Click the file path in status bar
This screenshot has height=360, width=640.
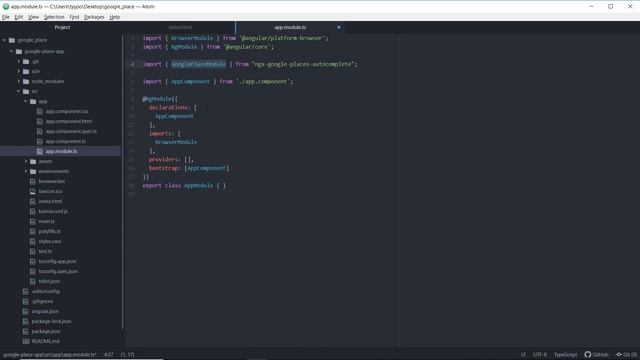[50, 355]
